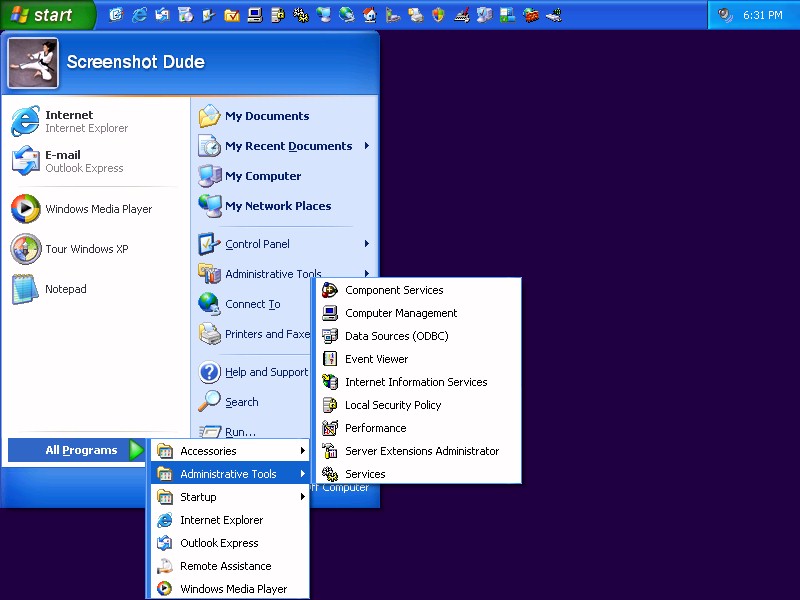Open Server Extensions Administrator
This screenshot has height=600, width=800.
tap(421, 451)
